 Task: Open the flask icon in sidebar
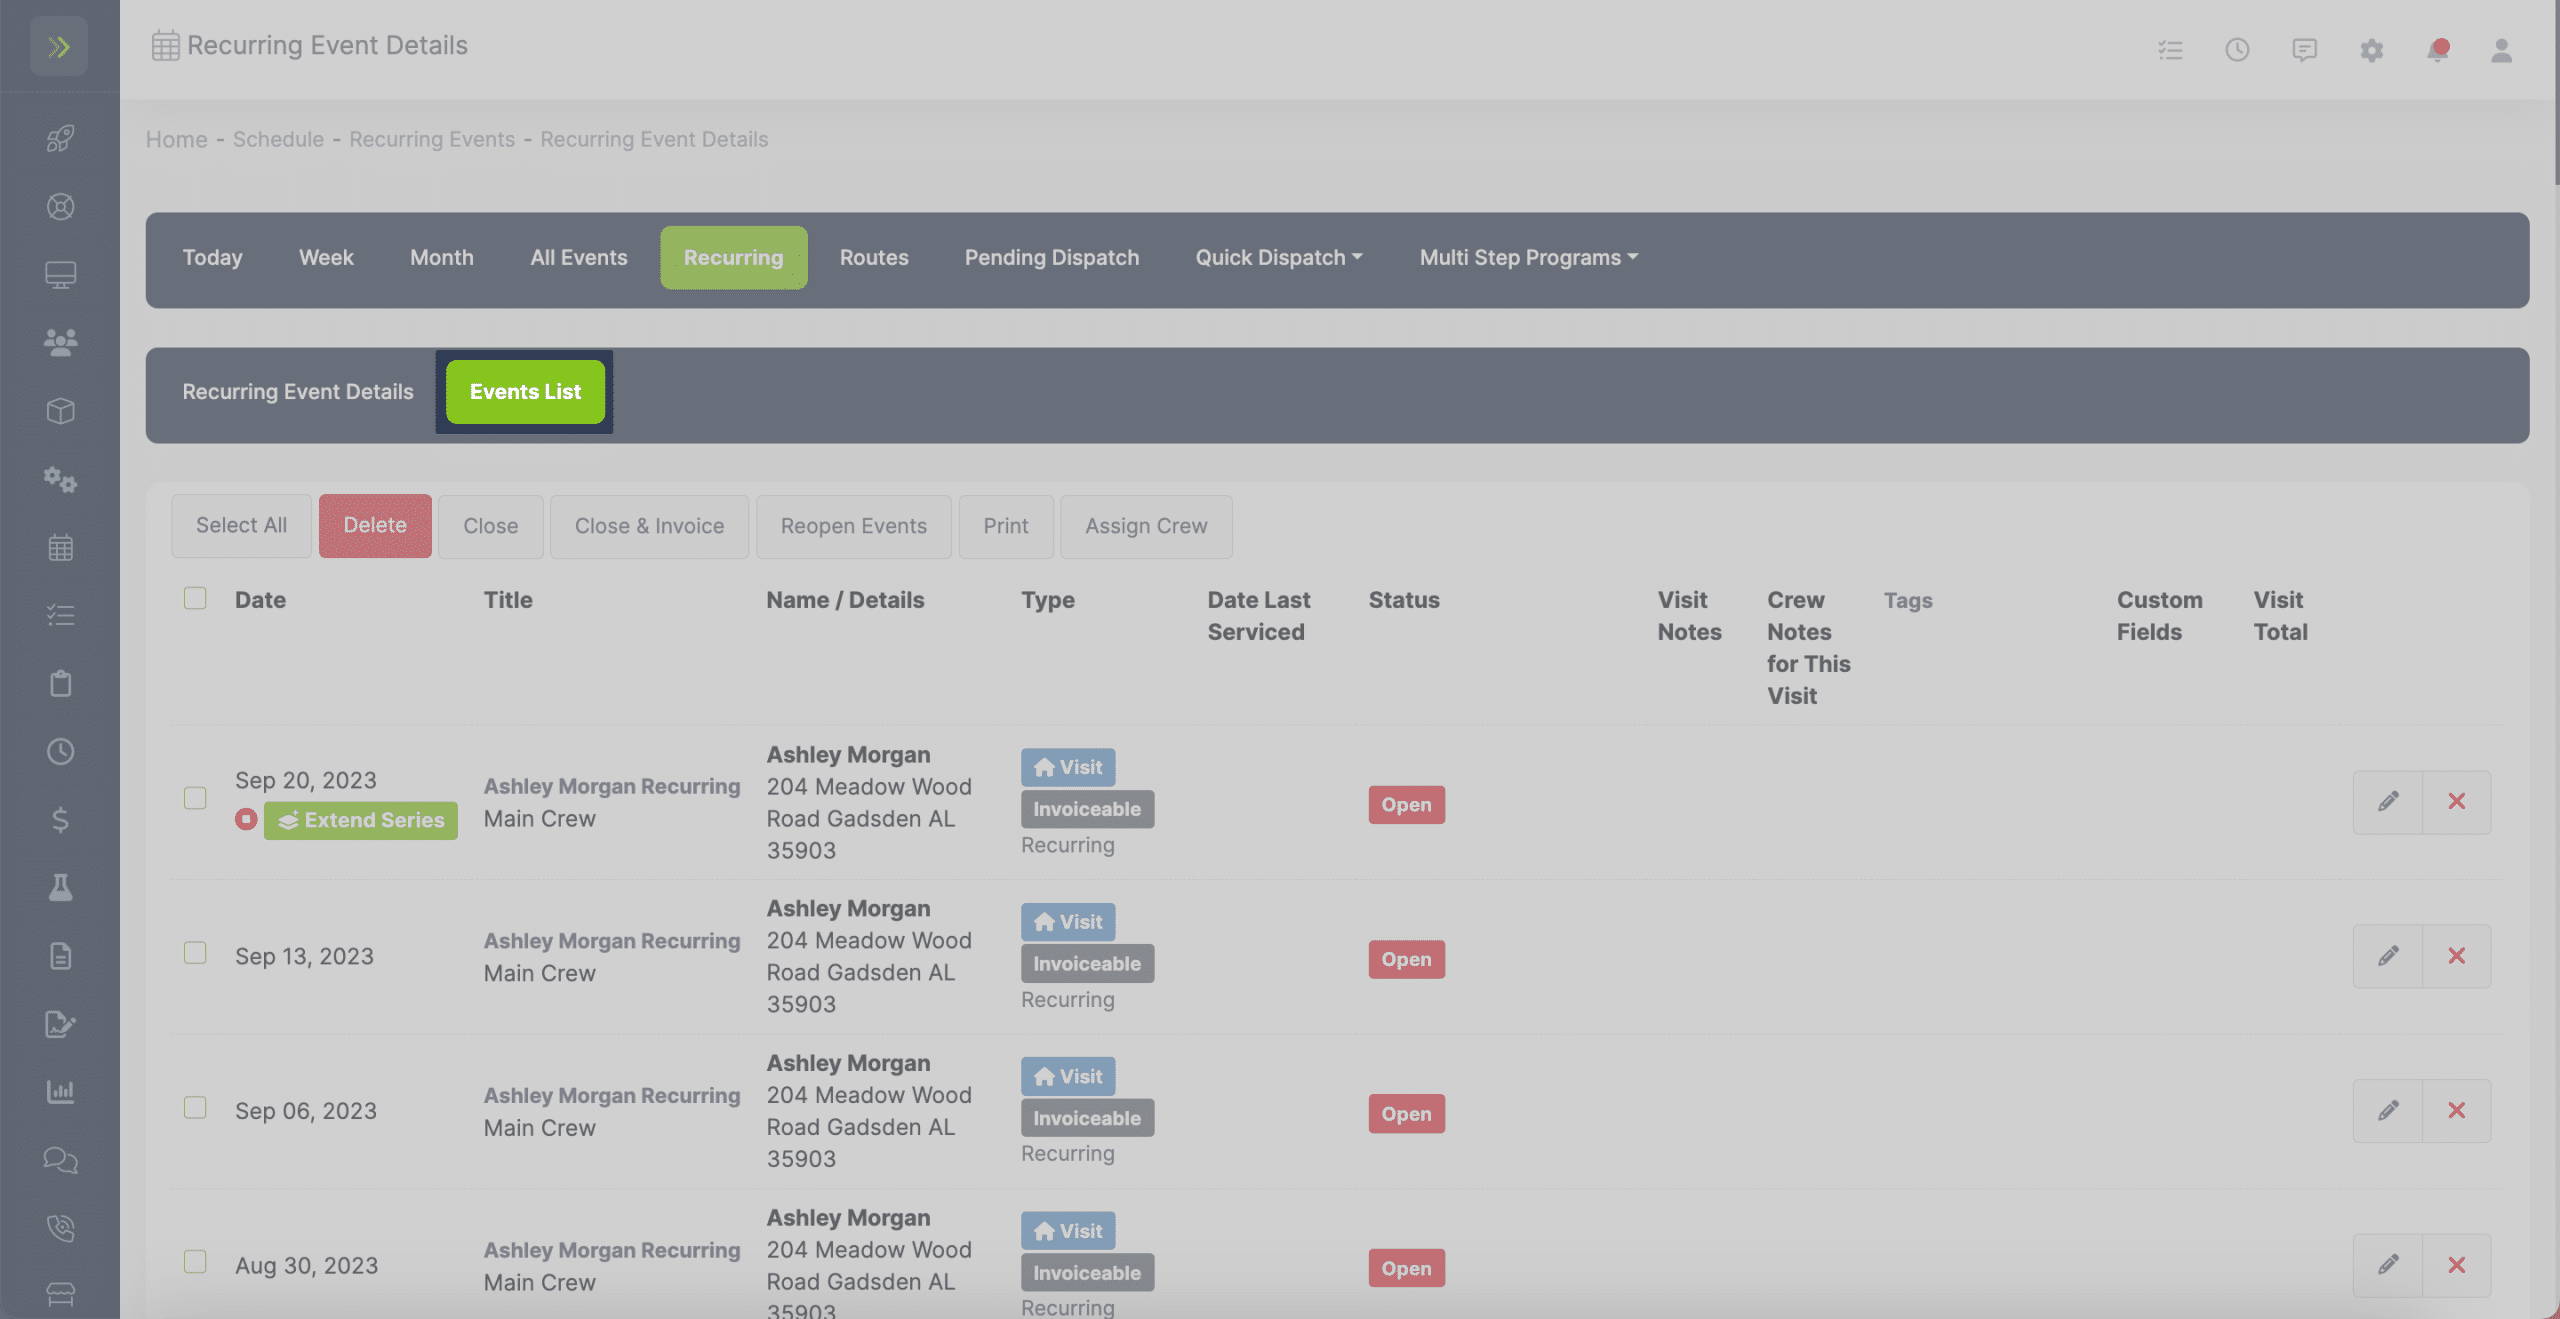(60, 888)
